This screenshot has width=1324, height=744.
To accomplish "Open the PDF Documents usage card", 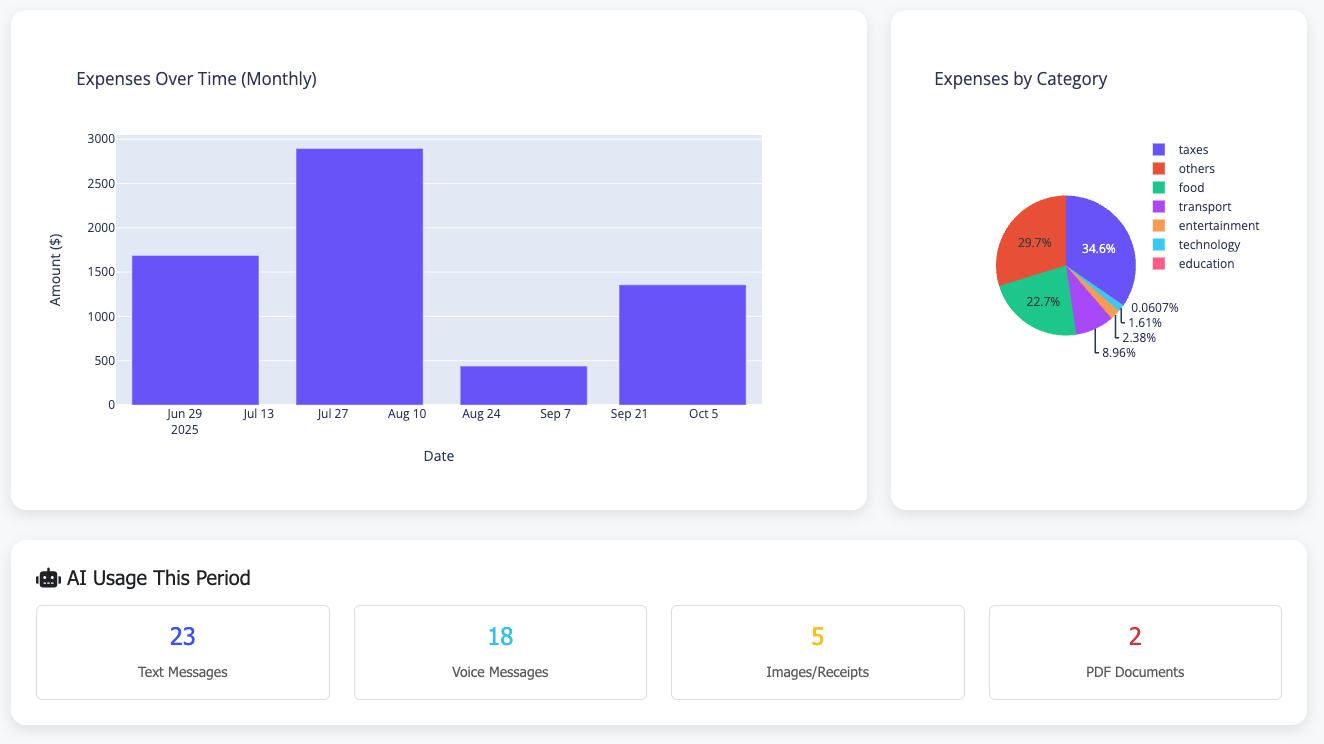I will pyautogui.click(x=1135, y=652).
